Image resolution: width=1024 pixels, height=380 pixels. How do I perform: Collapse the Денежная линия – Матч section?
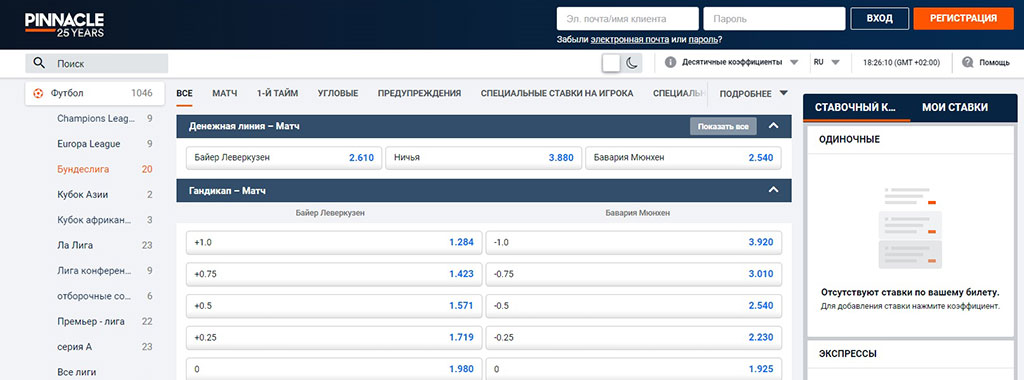[x=774, y=125]
